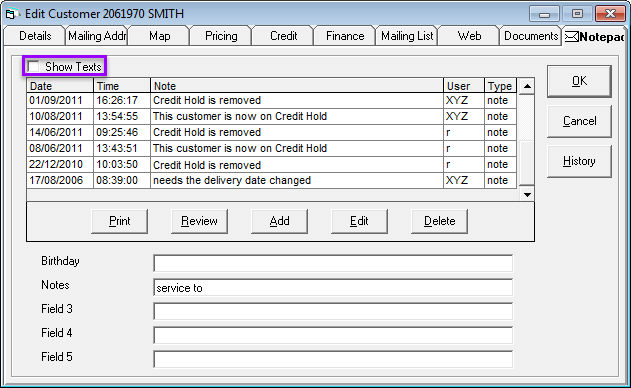Click the Time column header

[x=122, y=86]
